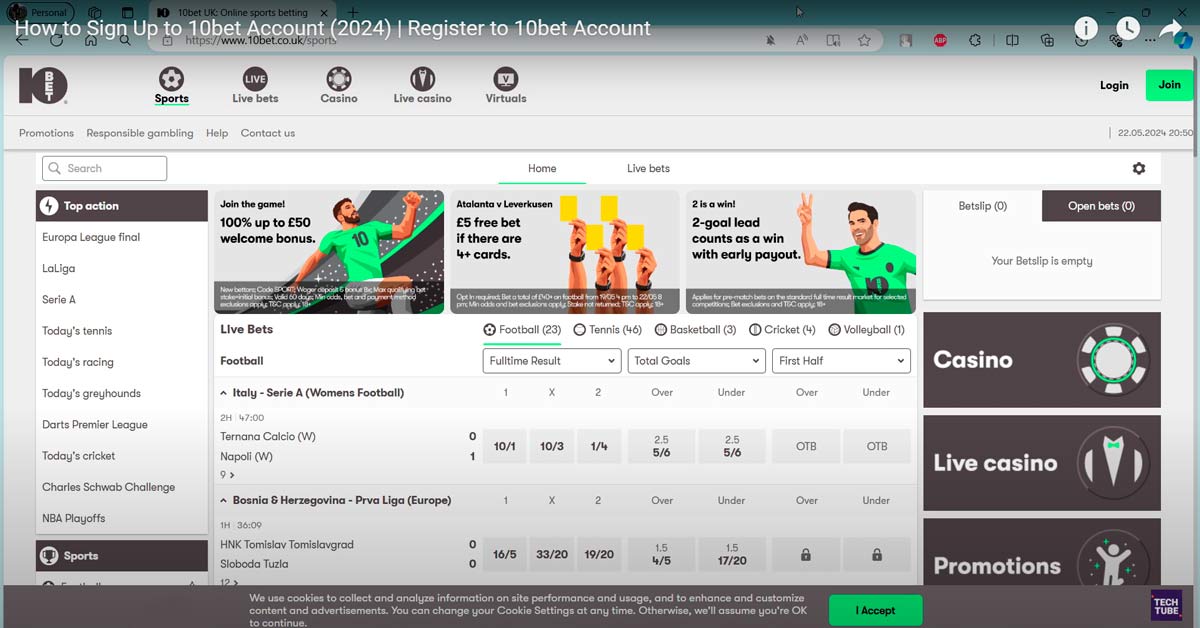Click the favorites star in the address bar
The height and width of the screenshot is (628, 1200).
click(x=864, y=41)
